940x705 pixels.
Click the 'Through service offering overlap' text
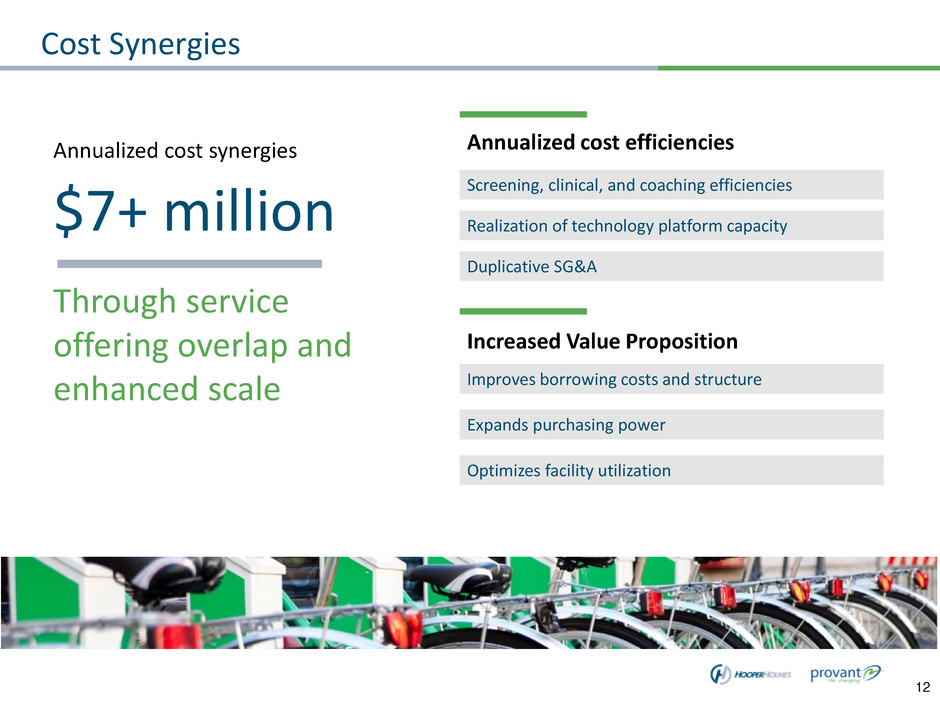point(202,345)
